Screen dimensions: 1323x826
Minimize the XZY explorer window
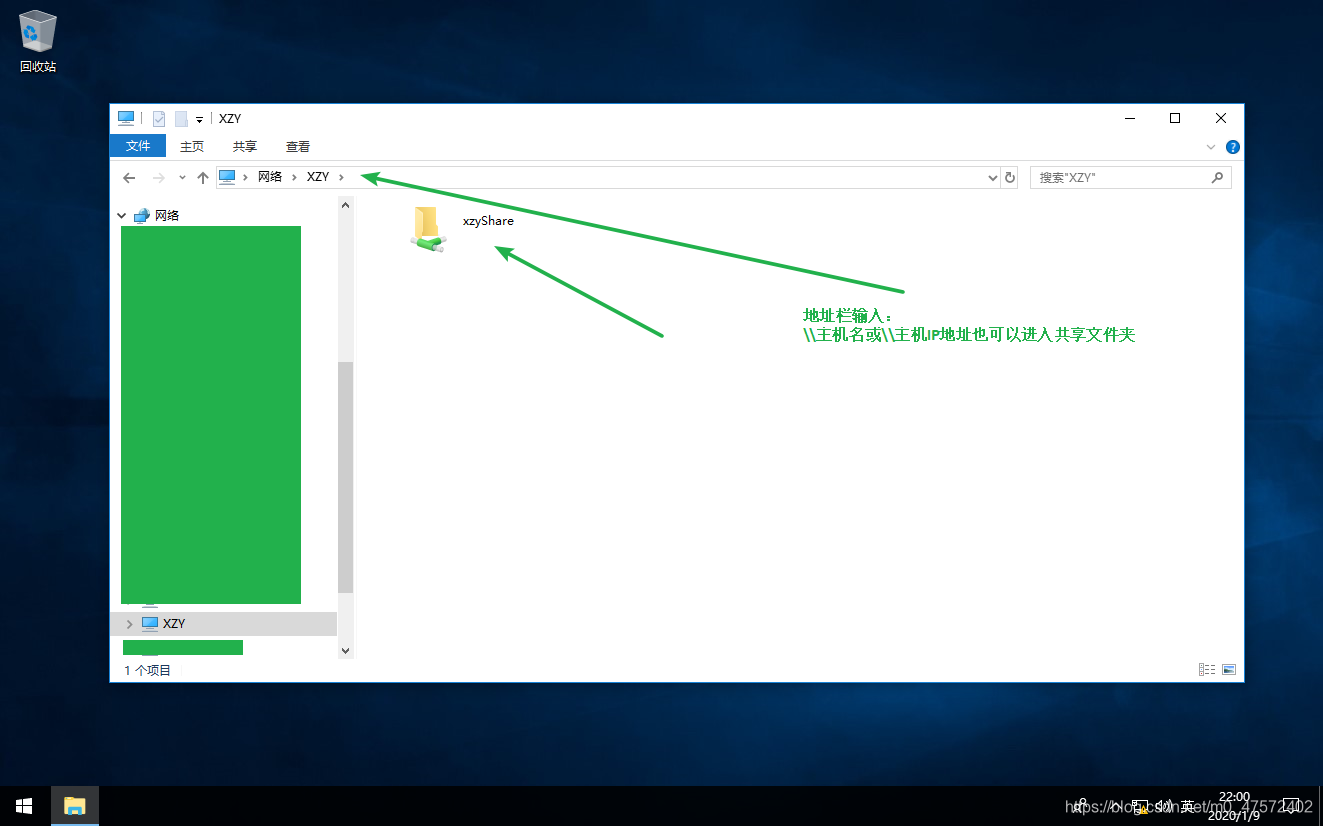(1130, 118)
